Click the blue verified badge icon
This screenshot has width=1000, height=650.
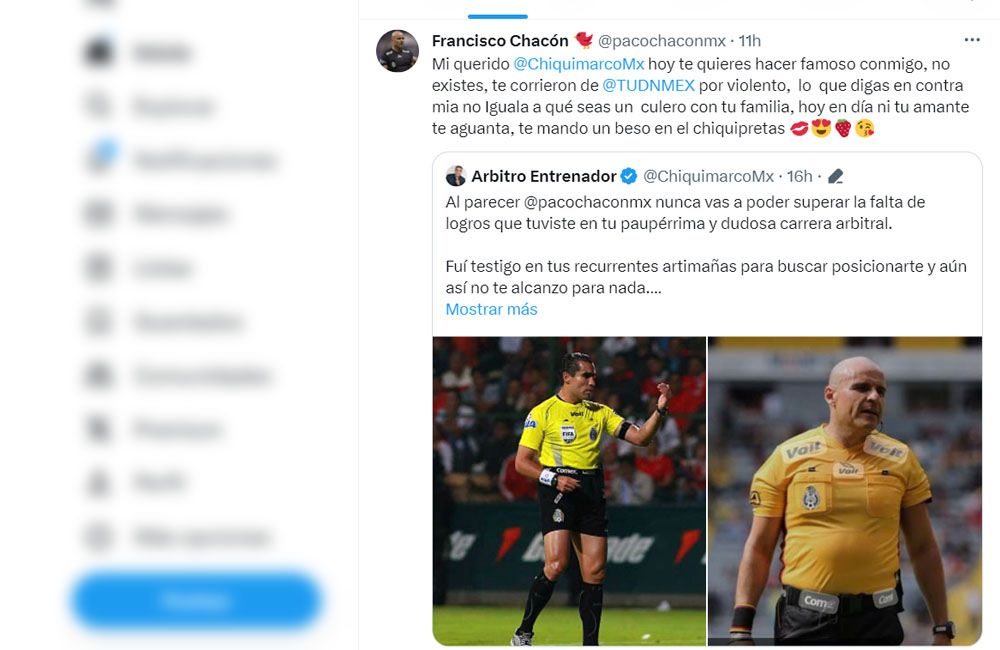[629, 176]
